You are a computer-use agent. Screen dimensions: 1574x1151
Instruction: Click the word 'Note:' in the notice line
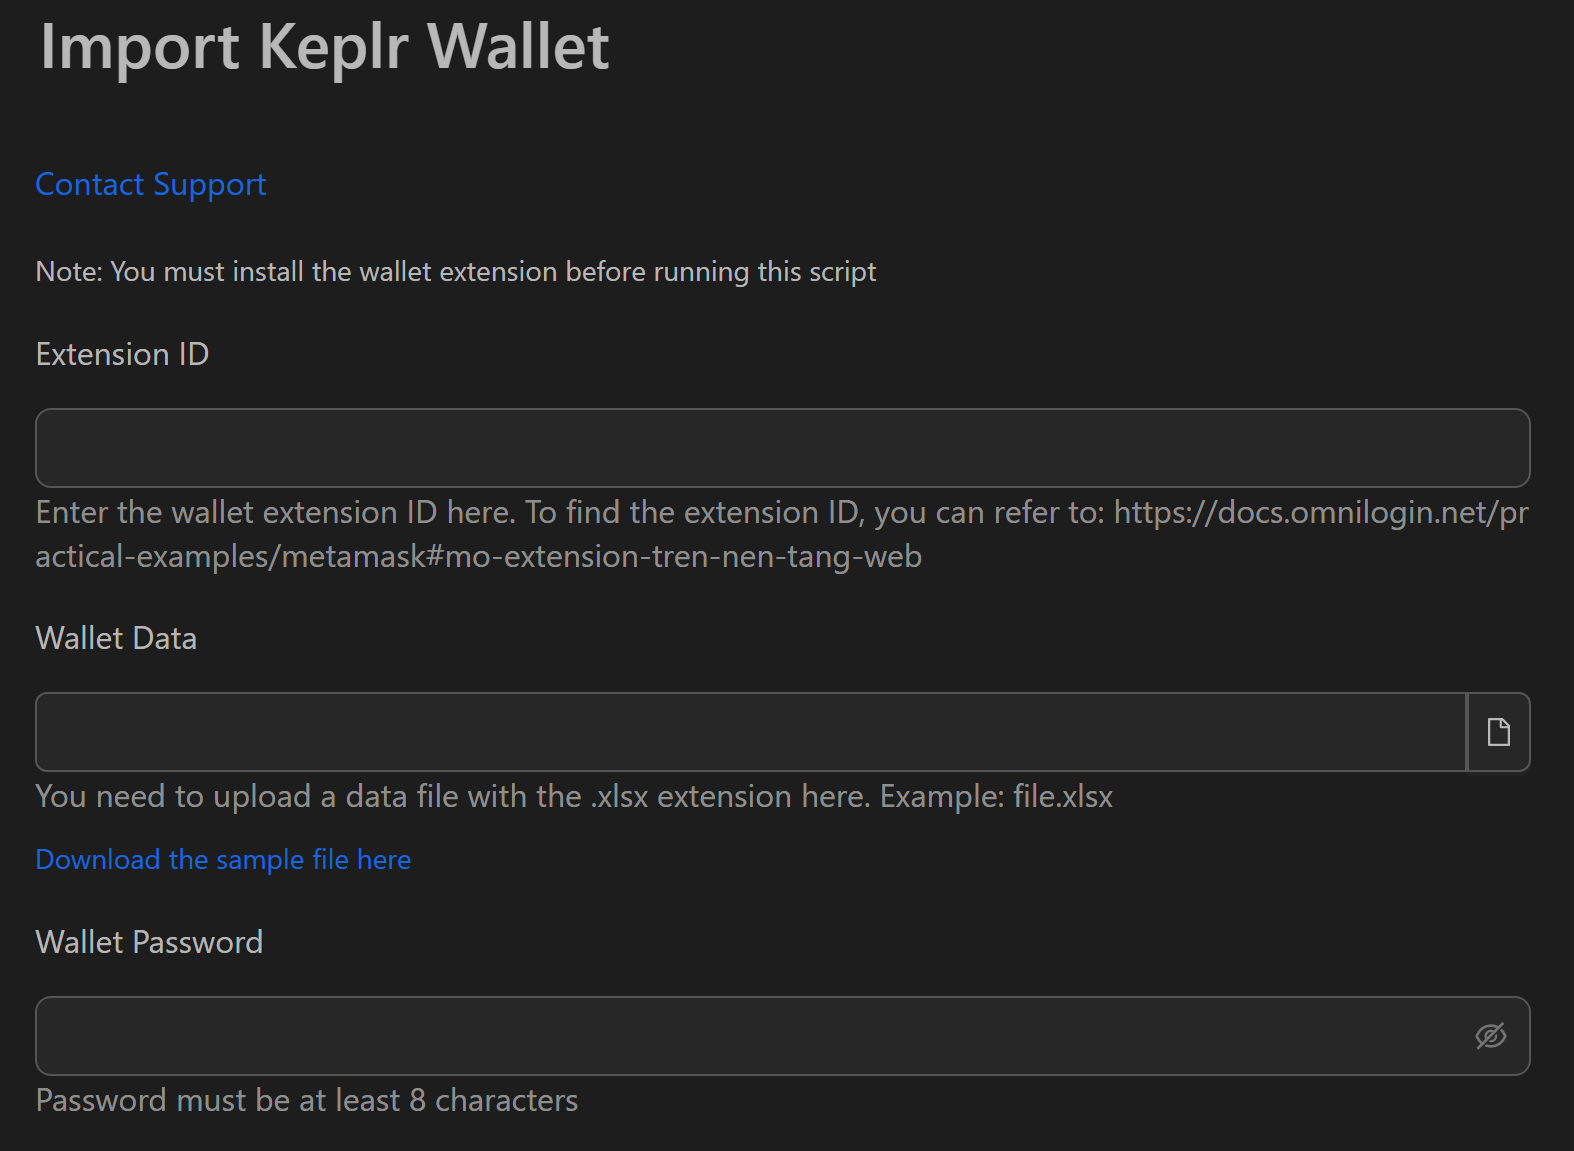tap(69, 272)
